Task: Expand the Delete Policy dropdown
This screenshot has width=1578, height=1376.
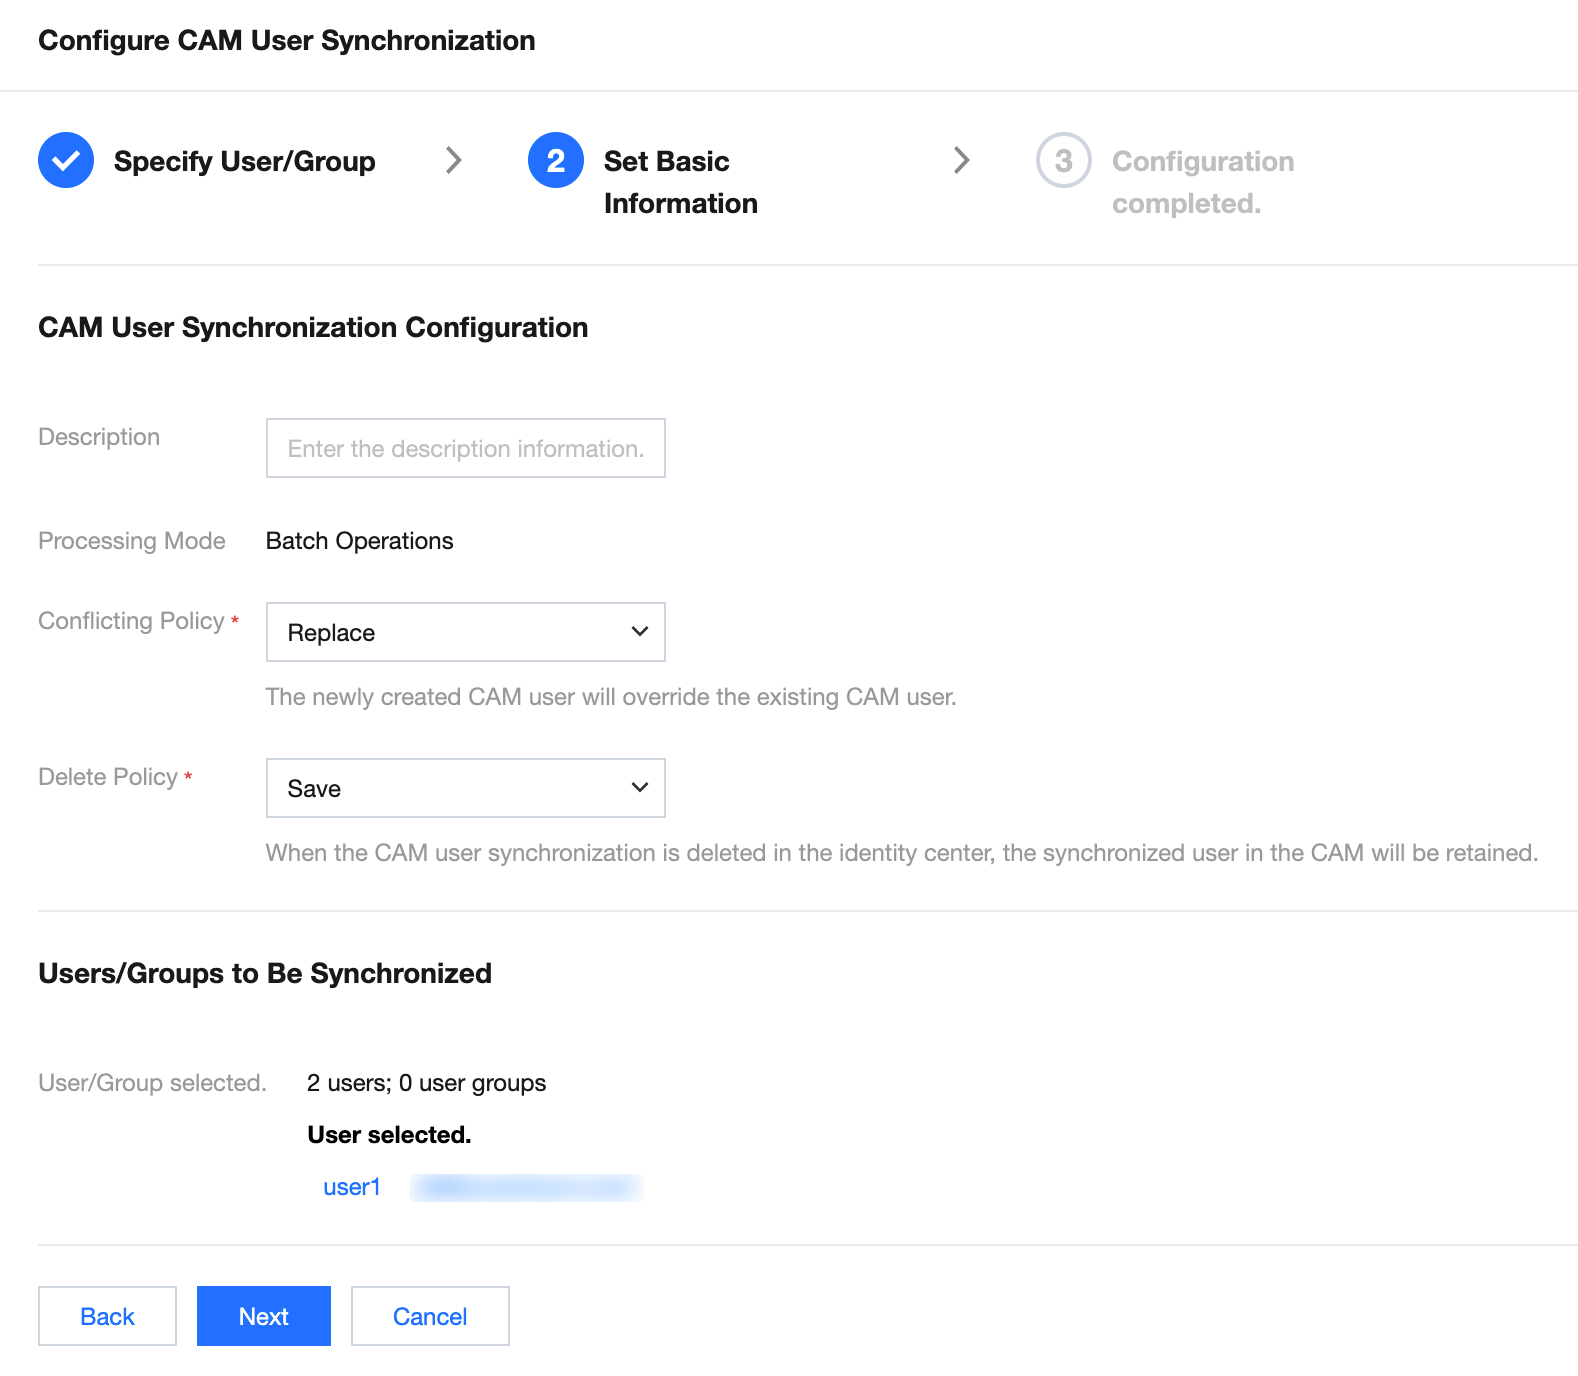Action: (465, 788)
